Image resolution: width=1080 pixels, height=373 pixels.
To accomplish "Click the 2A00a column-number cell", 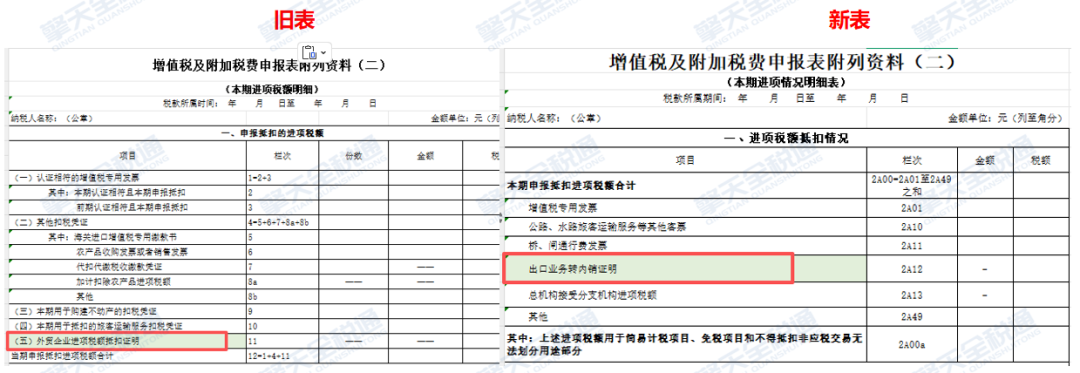I will [913, 344].
